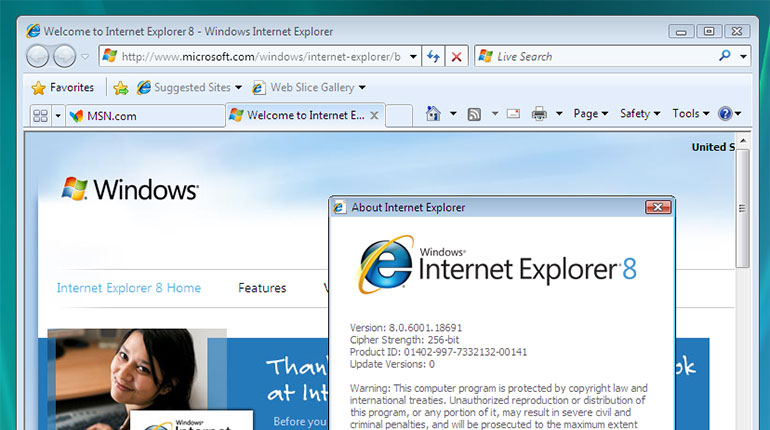
Task: Click the Cipher Strength 256-bit text
Action: click(404, 340)
